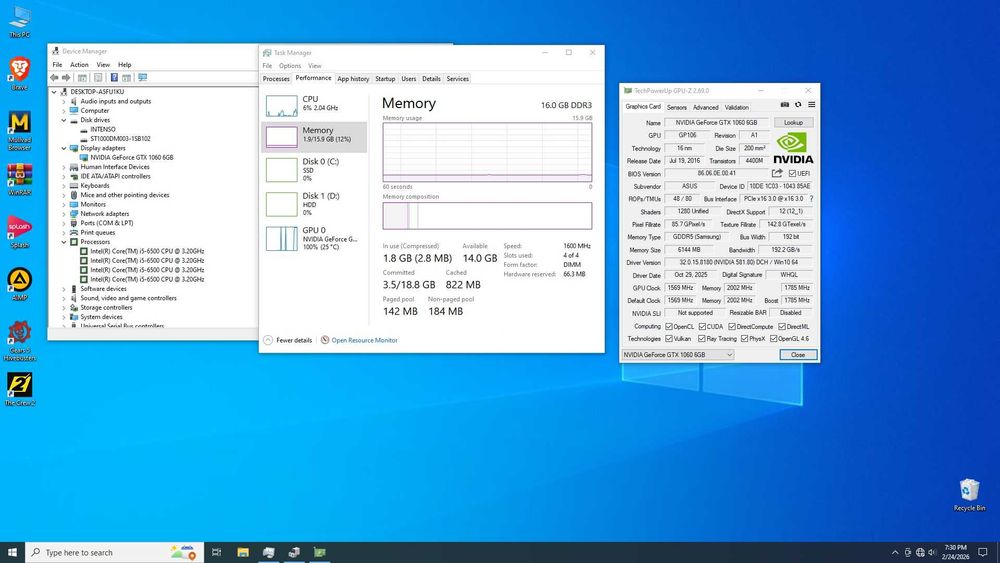Screen dimensions: 1000x563
Task: Click the Close button in GPU-Z
Action: 798,355
